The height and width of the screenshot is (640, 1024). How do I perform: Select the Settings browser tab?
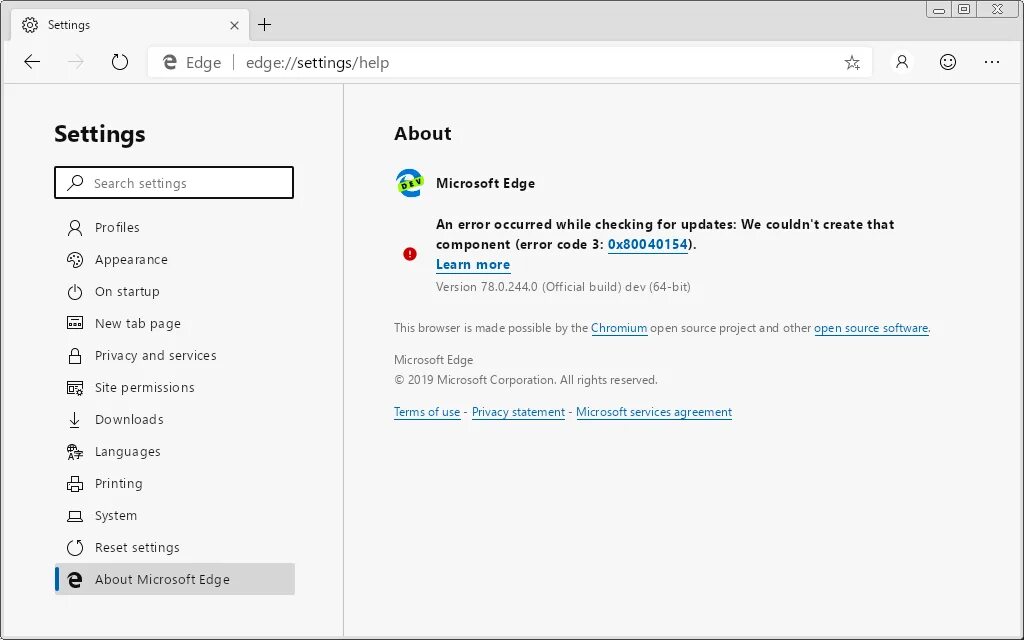click(x=130, y=25)
